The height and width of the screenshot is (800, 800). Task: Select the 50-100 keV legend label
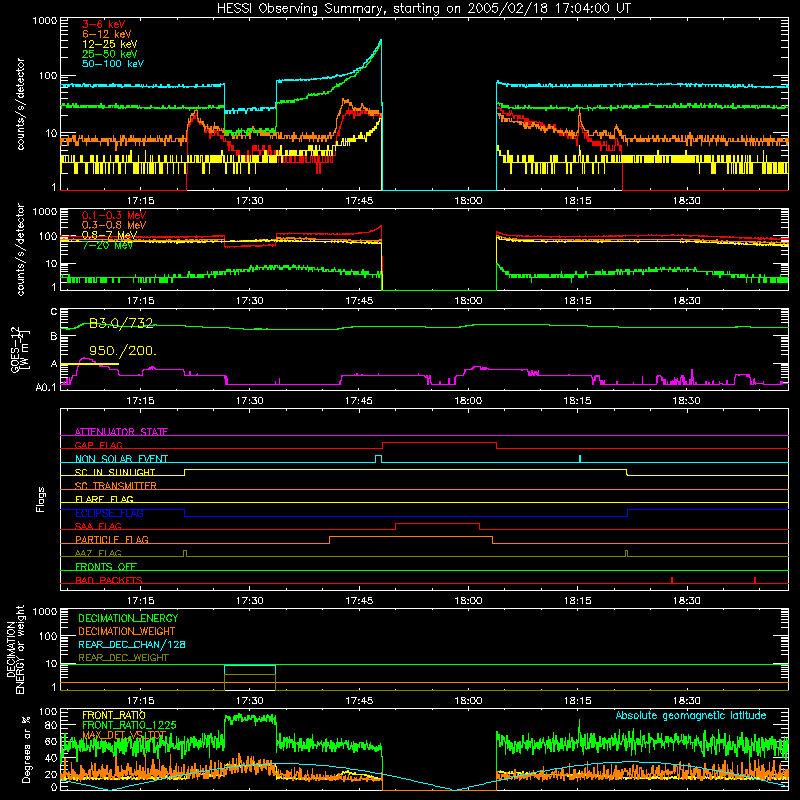pos(113,64)
